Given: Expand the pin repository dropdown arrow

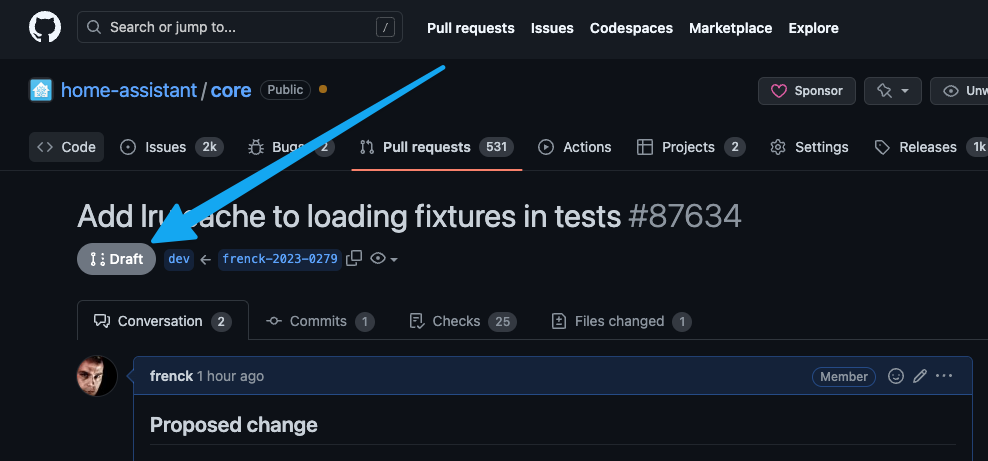Looking at the screenshot, I should [904, 91].
